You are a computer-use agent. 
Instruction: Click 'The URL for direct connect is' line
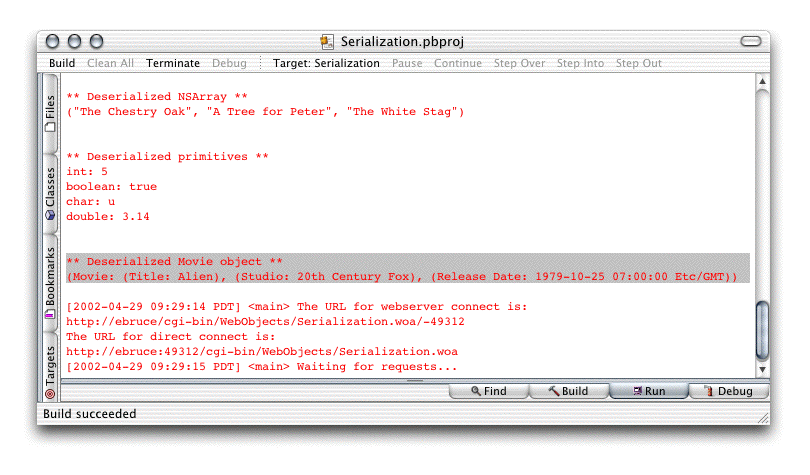point(171,336)
